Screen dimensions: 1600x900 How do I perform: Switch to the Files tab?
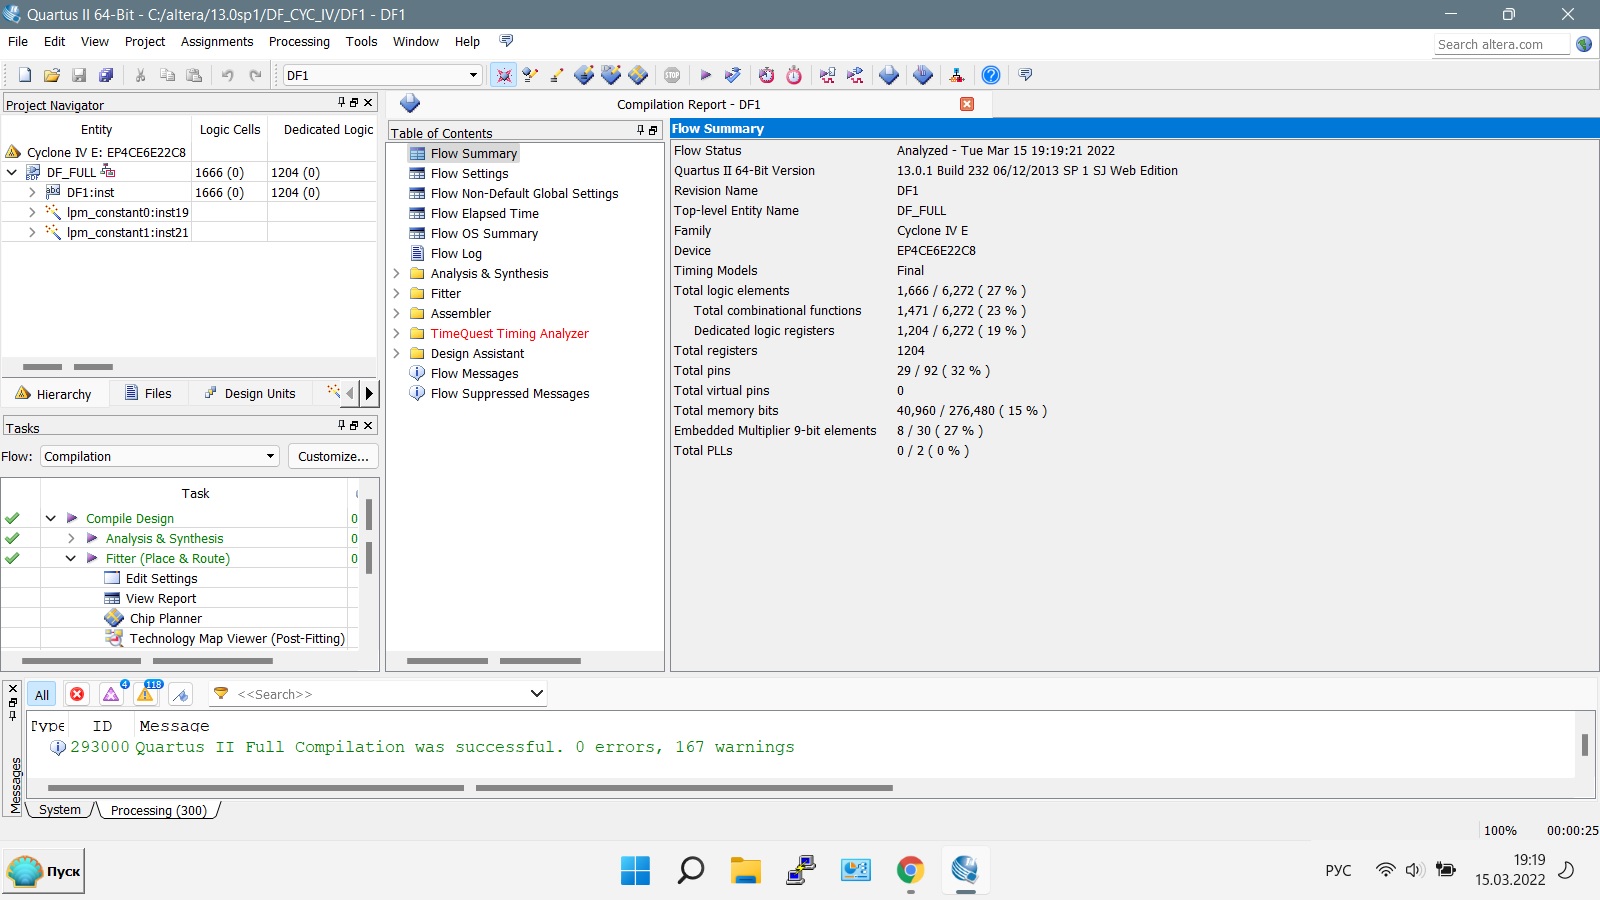tap(148, 393)
